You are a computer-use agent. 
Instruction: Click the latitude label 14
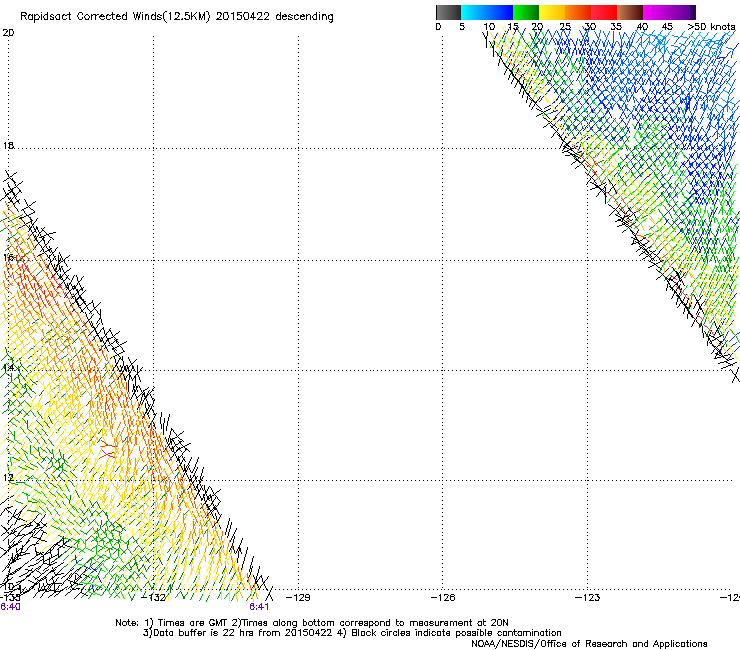coord(8,368)
